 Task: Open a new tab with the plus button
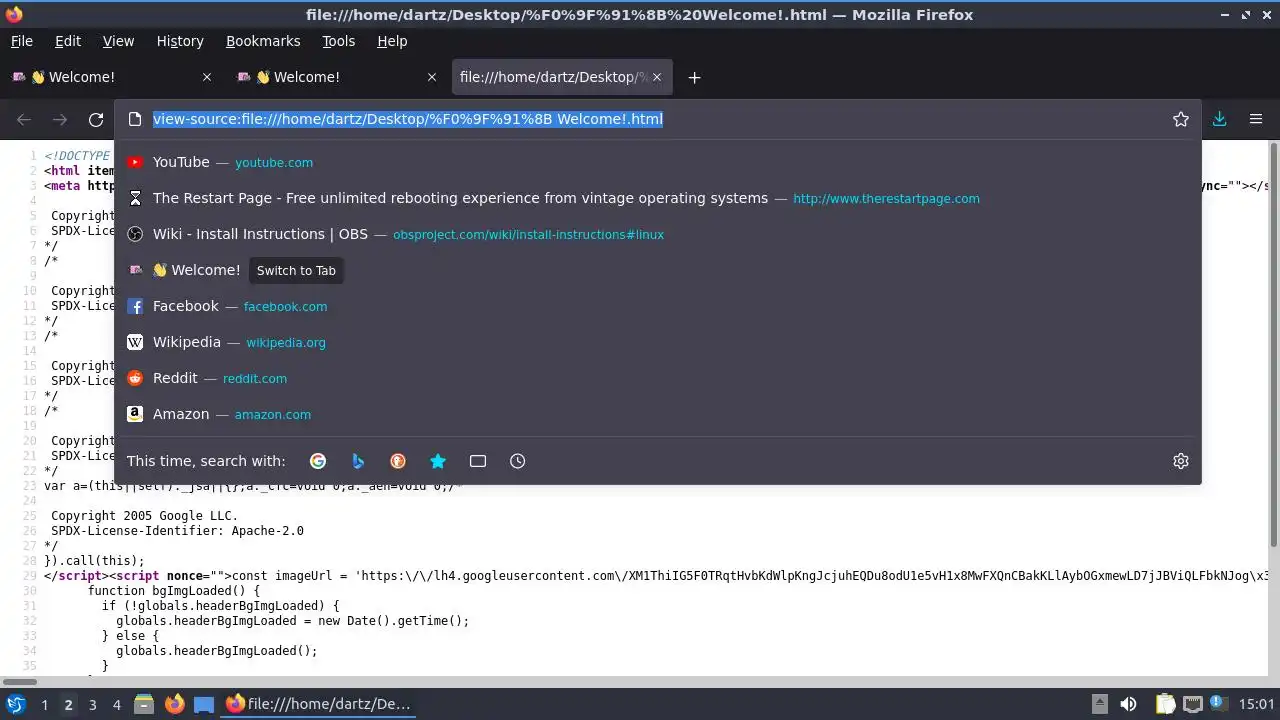[x=694, y=77]
